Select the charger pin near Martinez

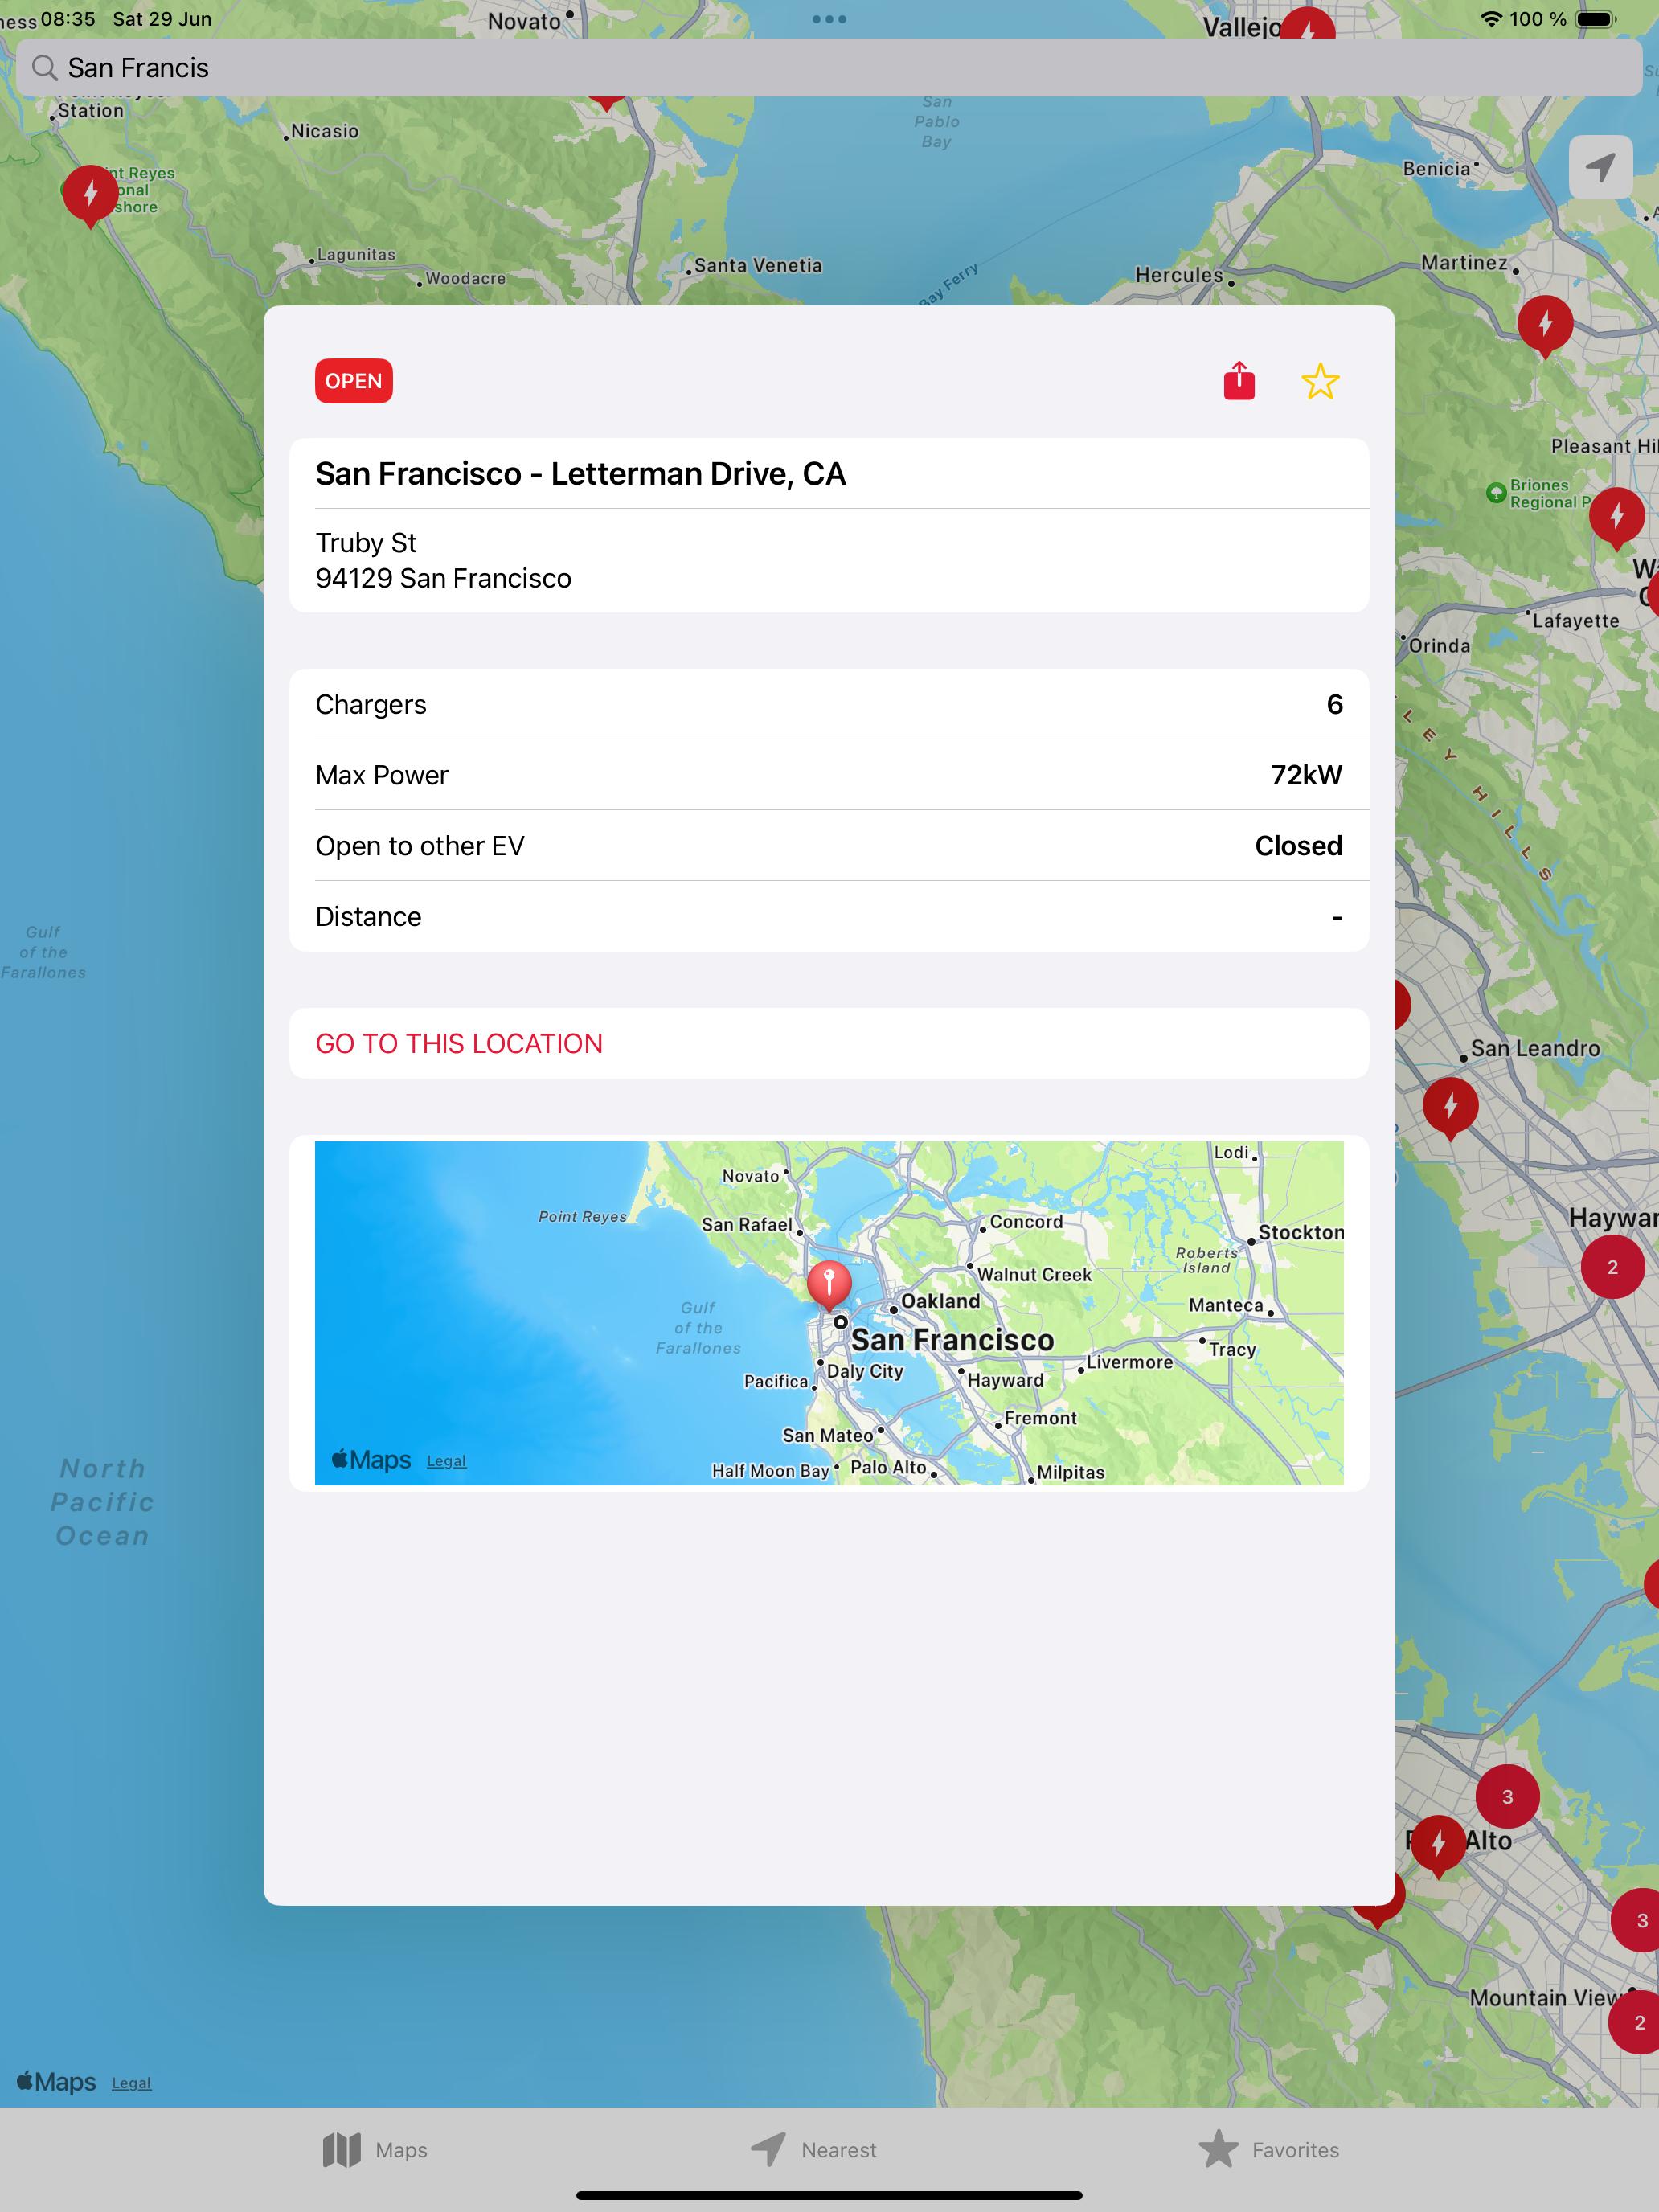[x=1545, y=326]
